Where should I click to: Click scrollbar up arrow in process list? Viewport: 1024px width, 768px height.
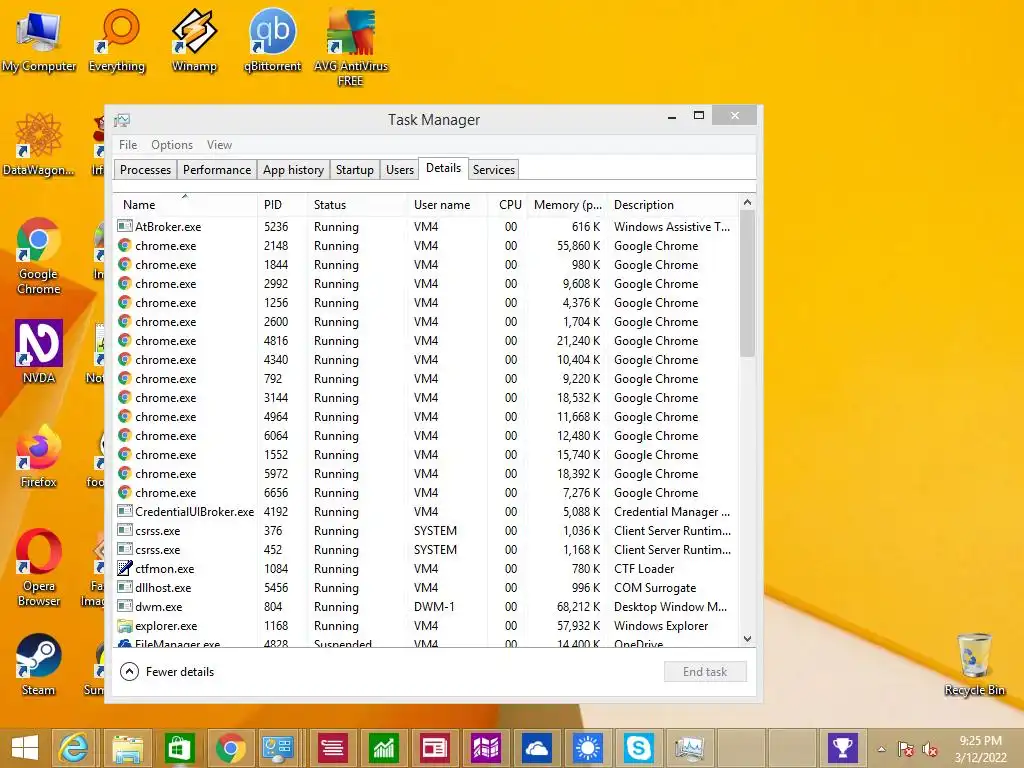747,202
